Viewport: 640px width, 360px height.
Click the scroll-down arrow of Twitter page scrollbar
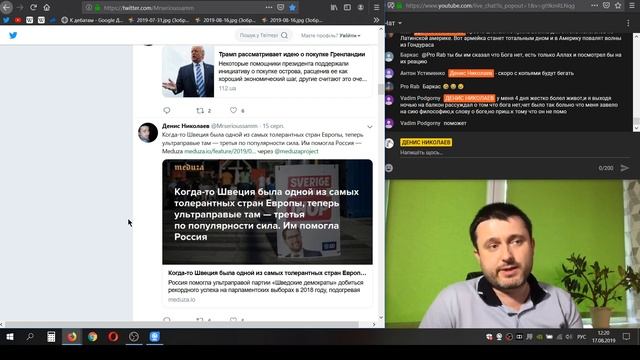point(381,318)
